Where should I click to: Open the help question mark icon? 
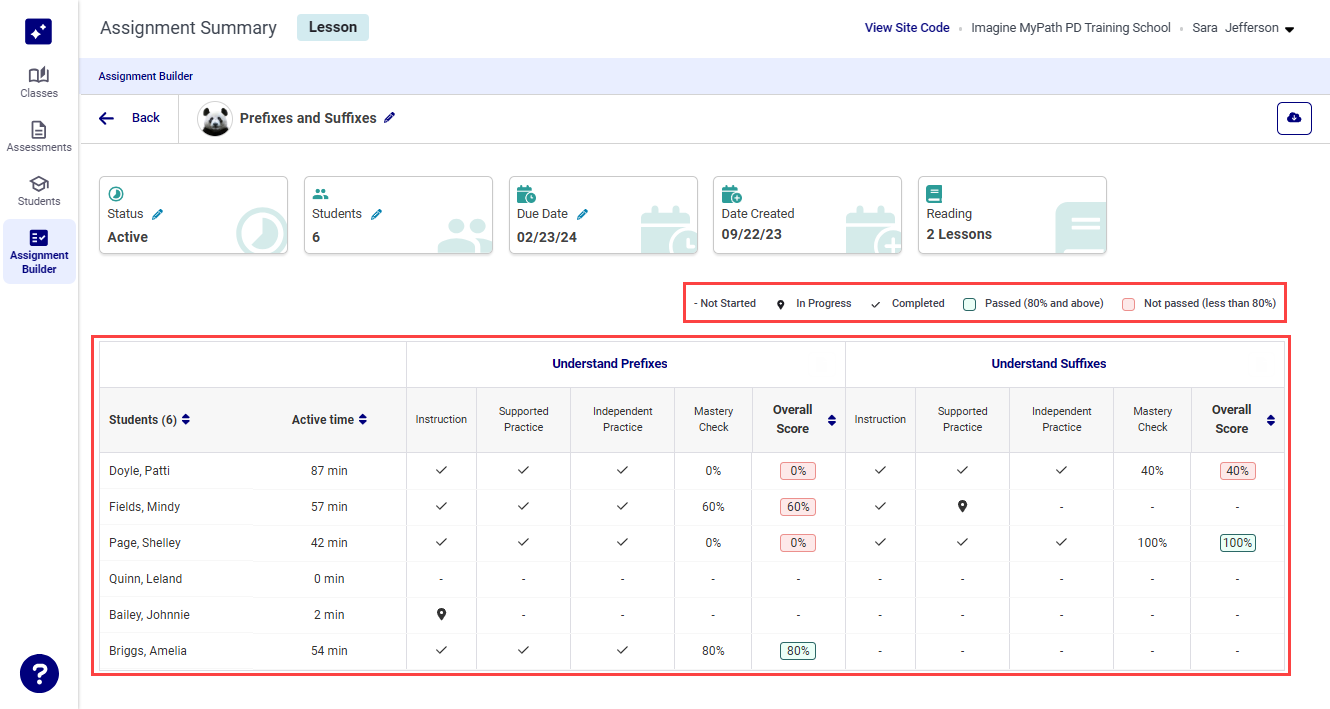[x=39, y=673]
